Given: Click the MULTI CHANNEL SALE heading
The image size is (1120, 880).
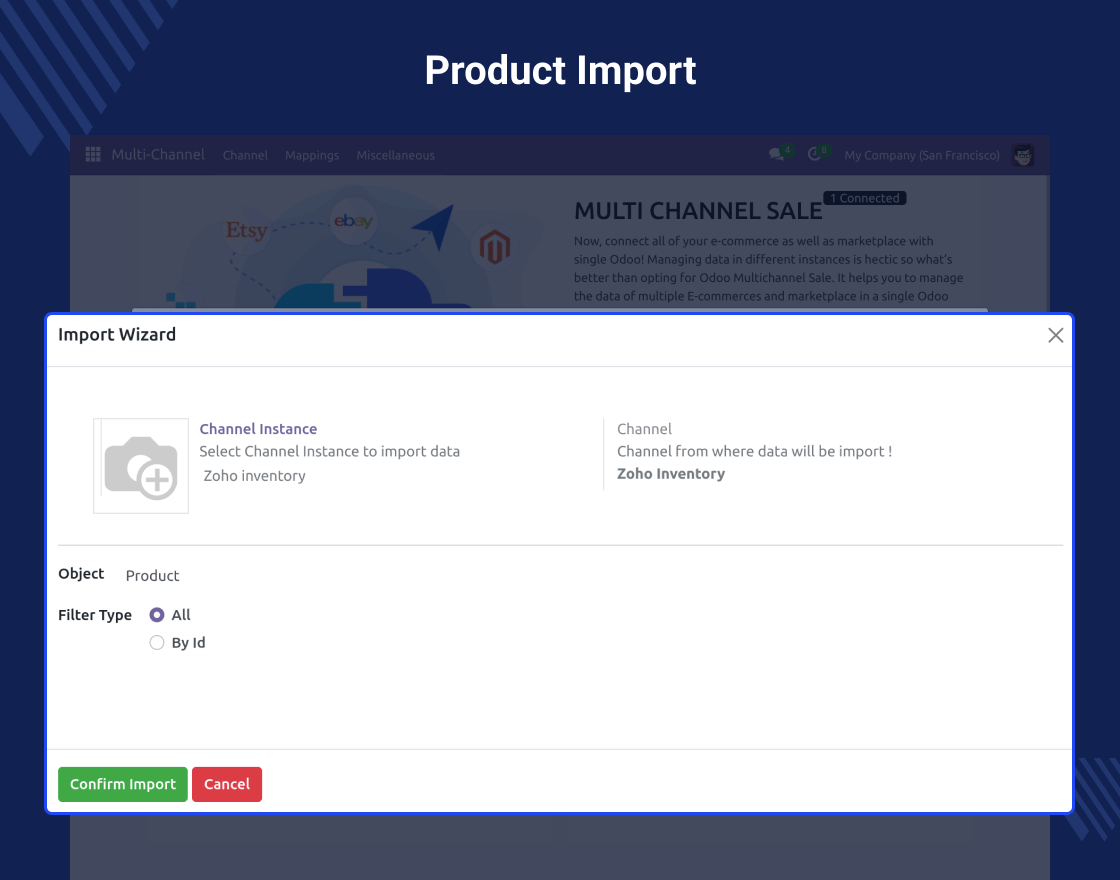Looking at the screenshot, I should point(698,211).
